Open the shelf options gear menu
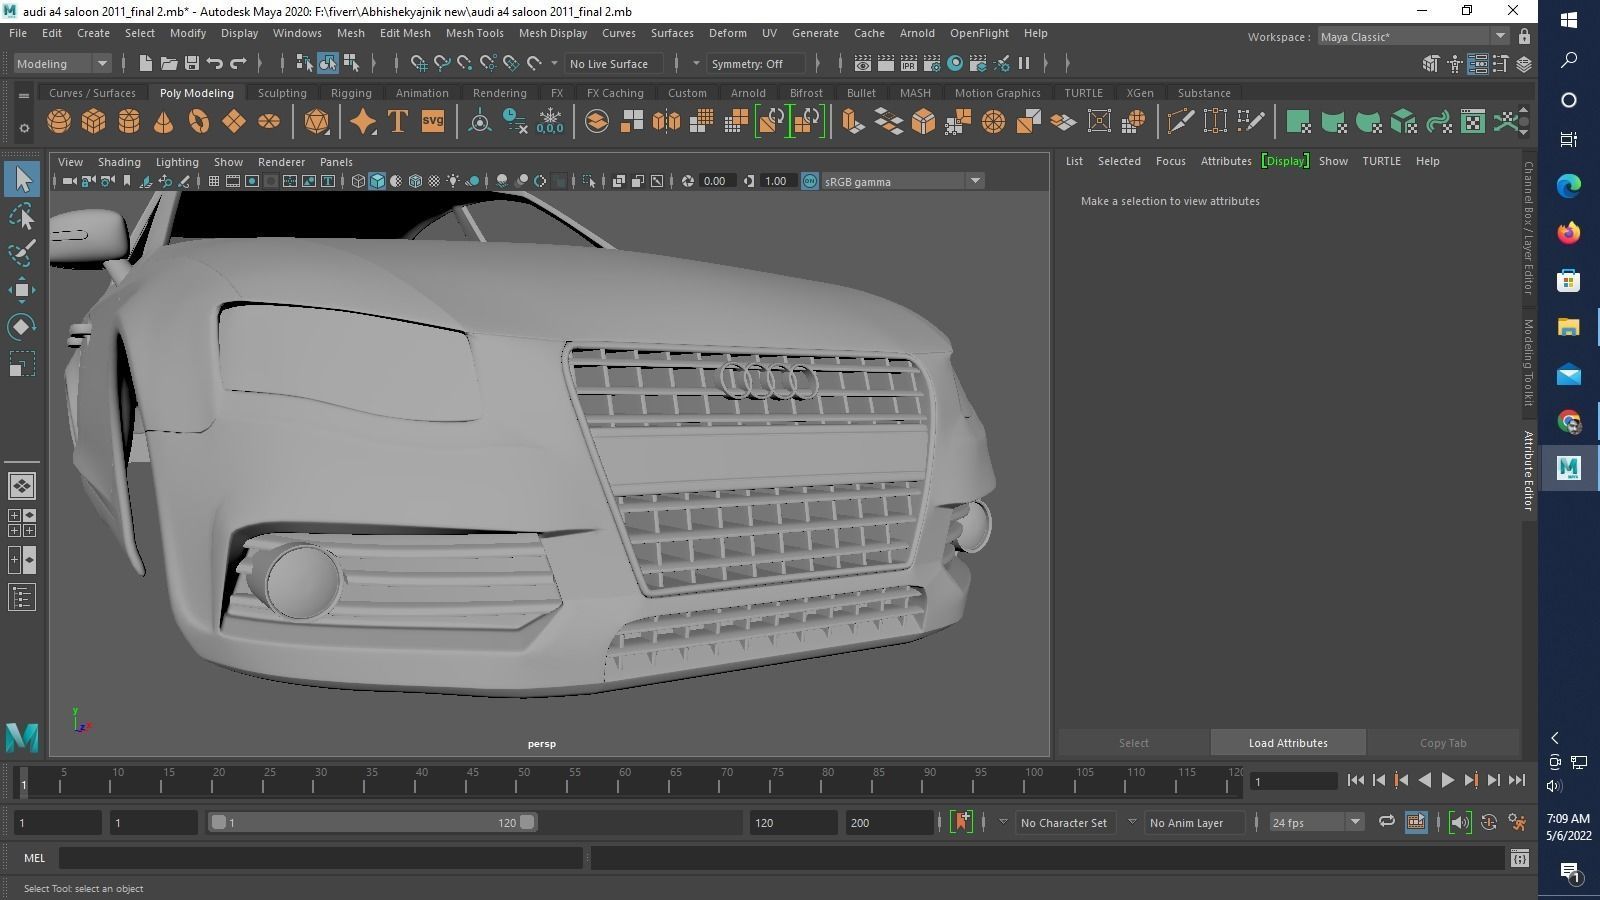 24,128
